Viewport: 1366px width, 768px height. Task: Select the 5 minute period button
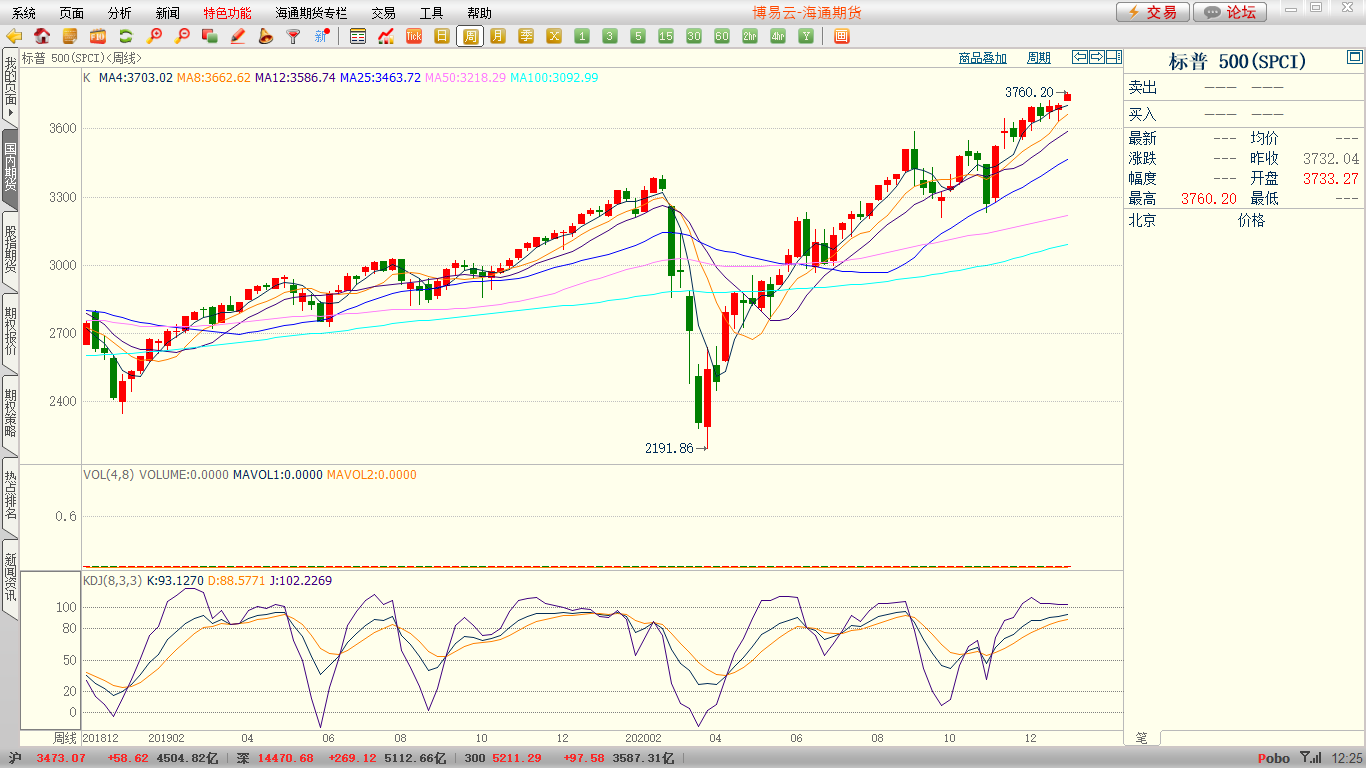point(638,36)
